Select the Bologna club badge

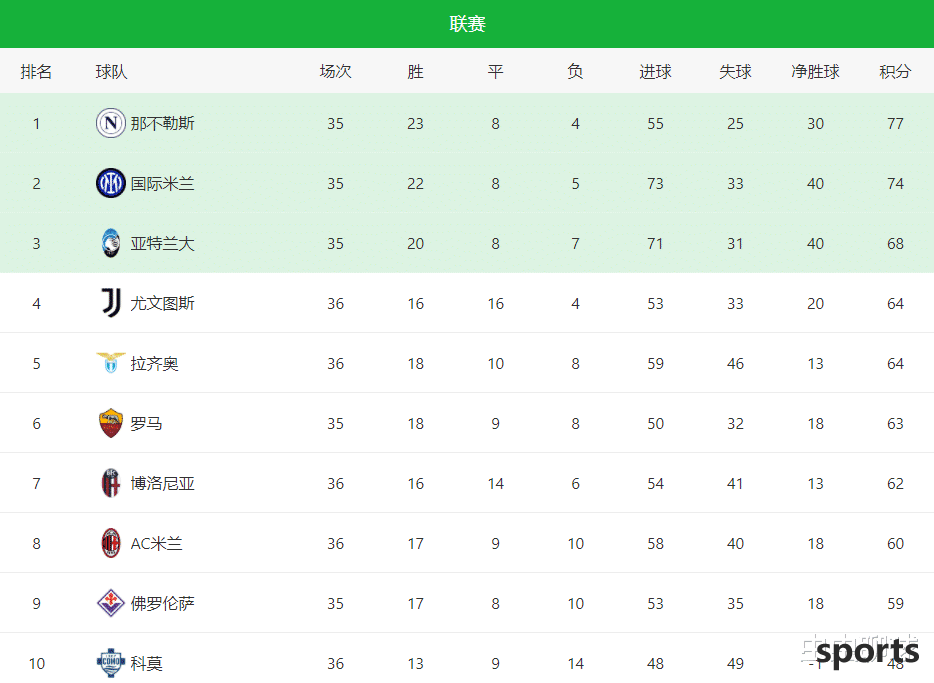(111, 483)
